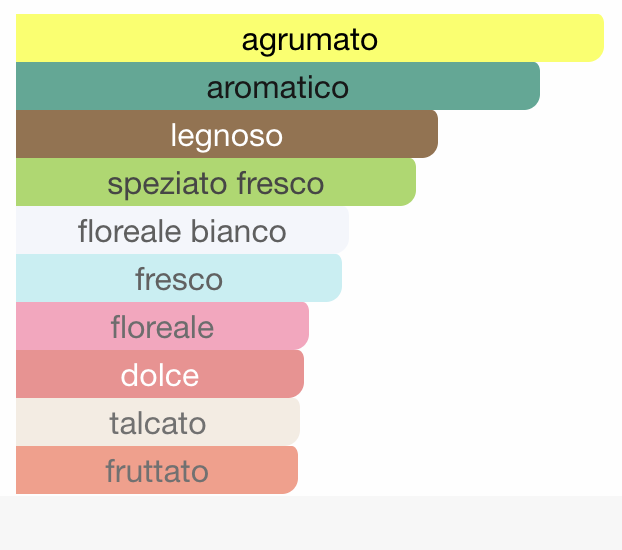Click the dolce text label
This screenshot has height=550, width=622.
point(160,375)
